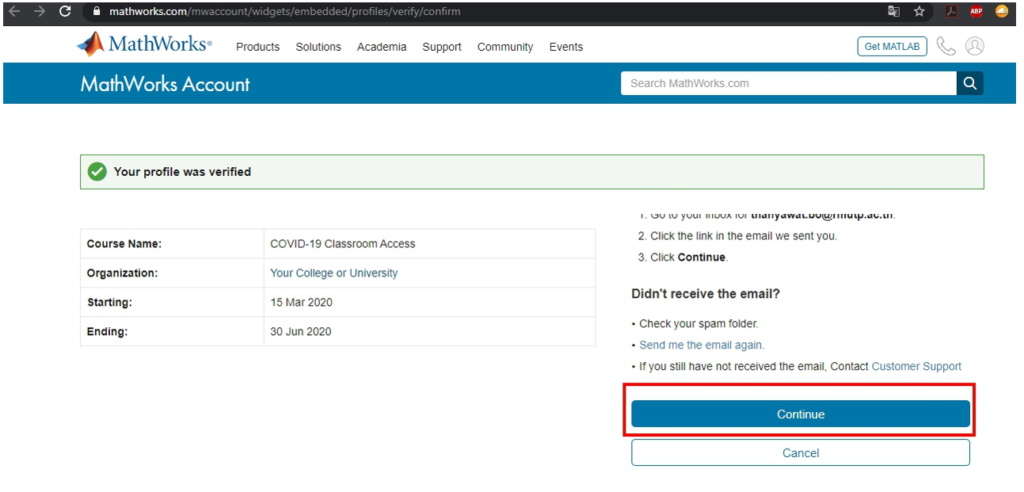Open the contact phone icon
The height and width of the screenshot is (492, 1024).
pyautogui.click(x=946, y=46)
